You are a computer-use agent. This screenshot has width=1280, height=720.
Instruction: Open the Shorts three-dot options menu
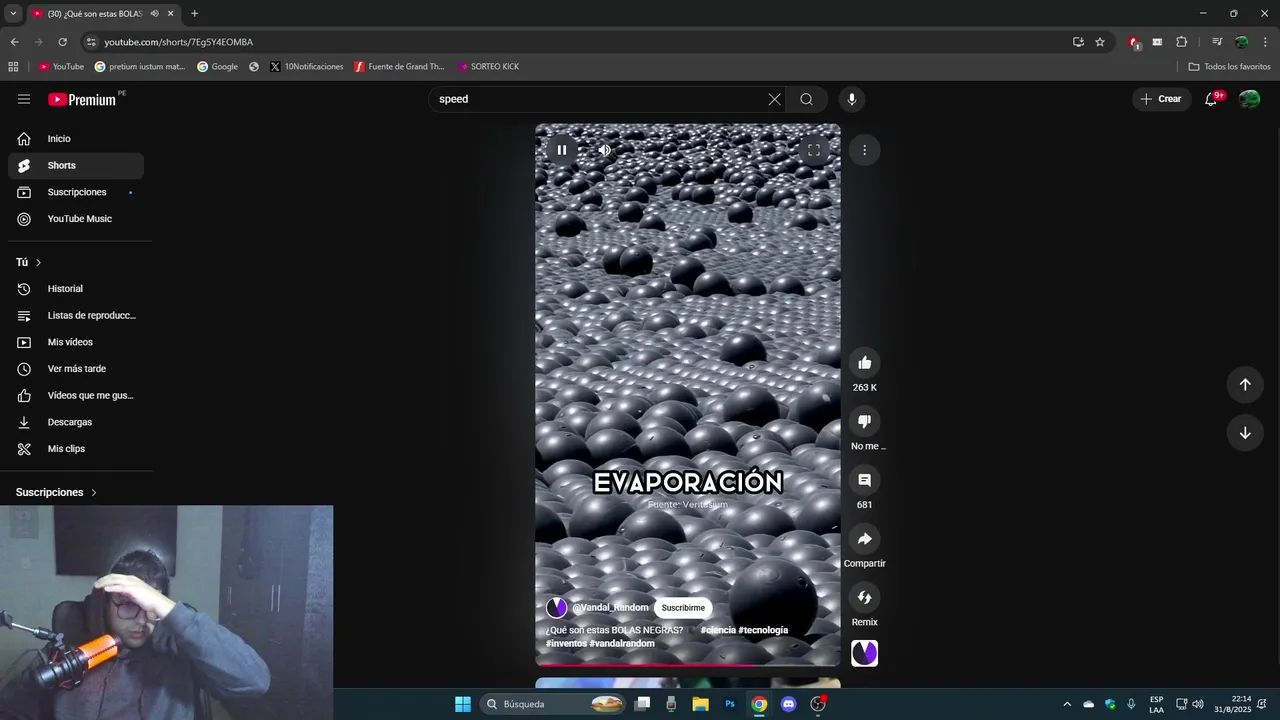click(864, 150)
